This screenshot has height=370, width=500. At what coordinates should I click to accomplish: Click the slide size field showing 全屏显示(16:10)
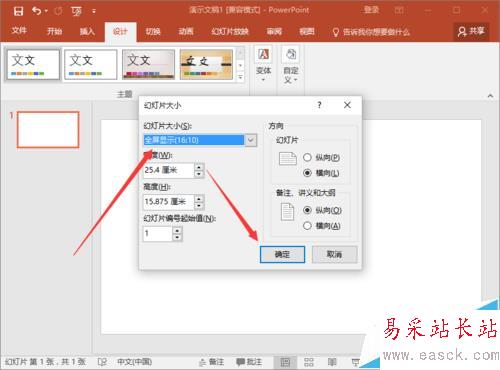(194, 140)
